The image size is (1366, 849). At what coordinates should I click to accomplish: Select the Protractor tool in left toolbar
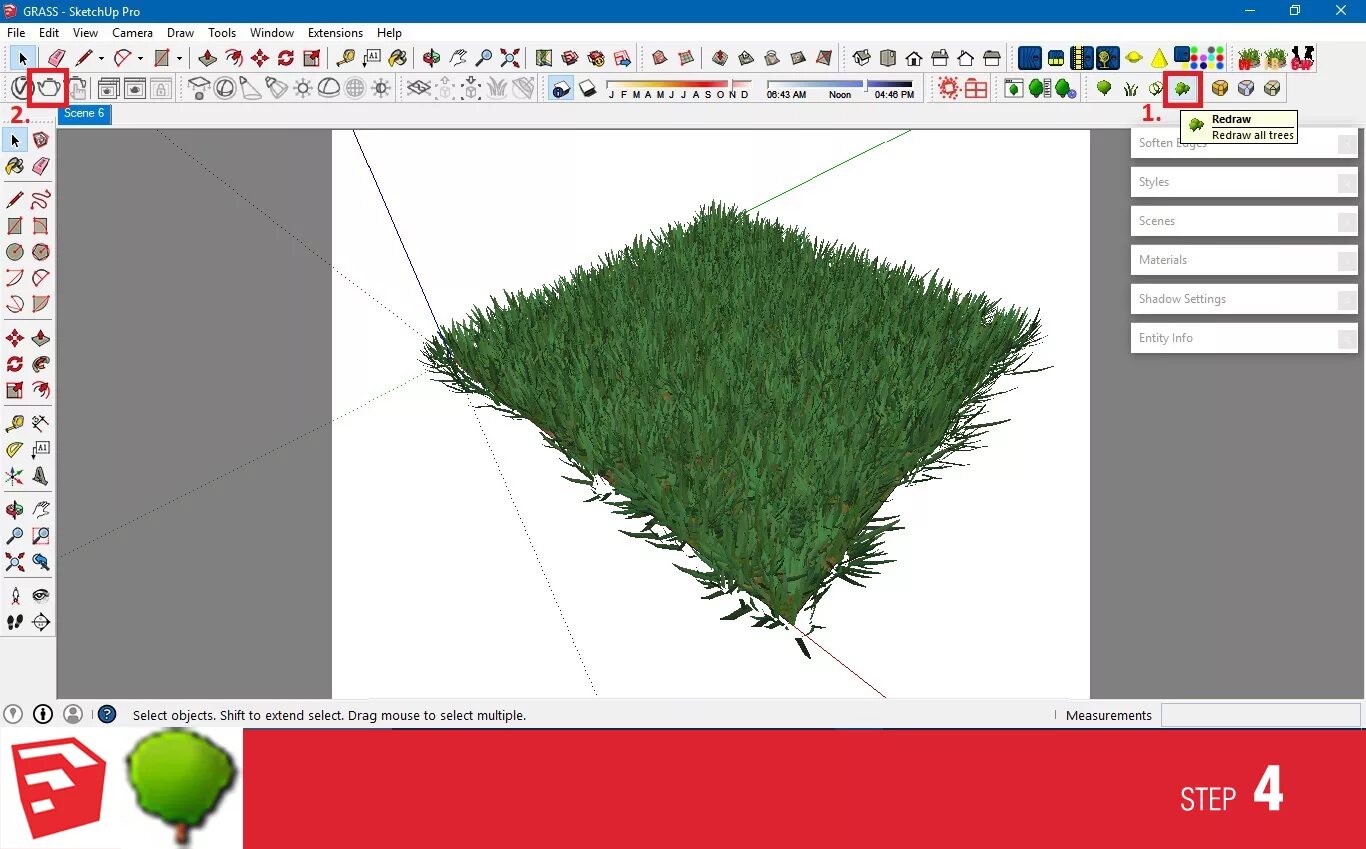[15, 450]
